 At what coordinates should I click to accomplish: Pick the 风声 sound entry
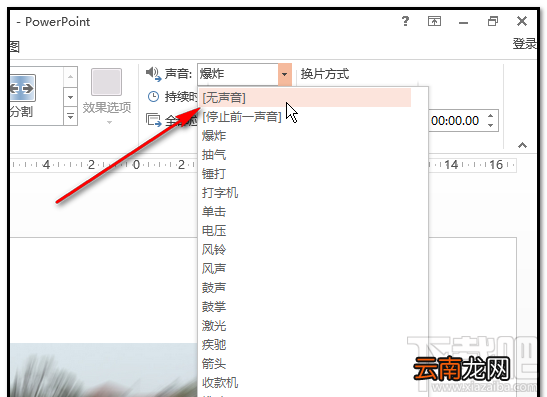point(306,269)
